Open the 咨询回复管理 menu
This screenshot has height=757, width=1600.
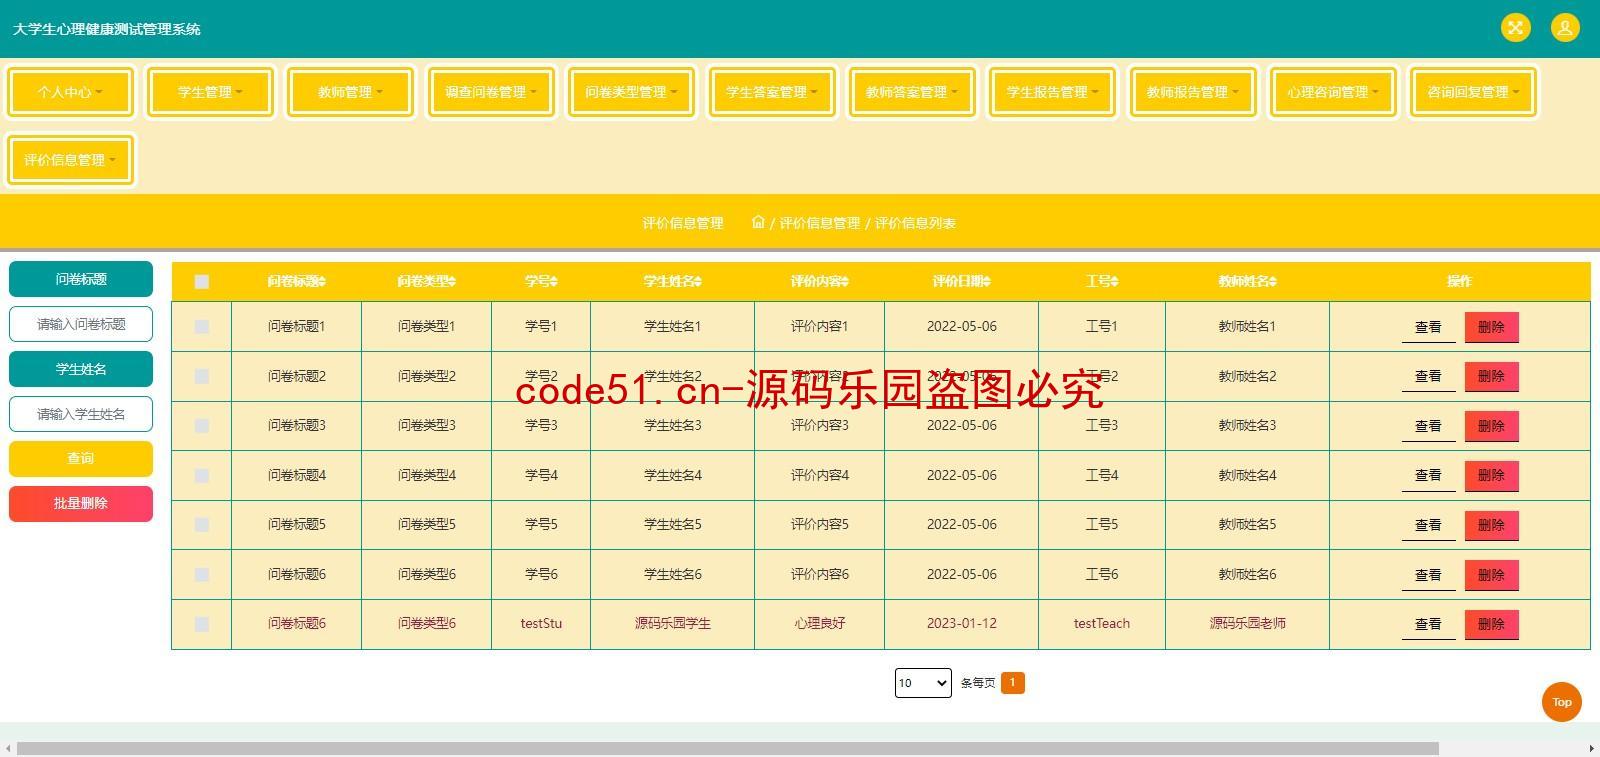(1473, 92)
